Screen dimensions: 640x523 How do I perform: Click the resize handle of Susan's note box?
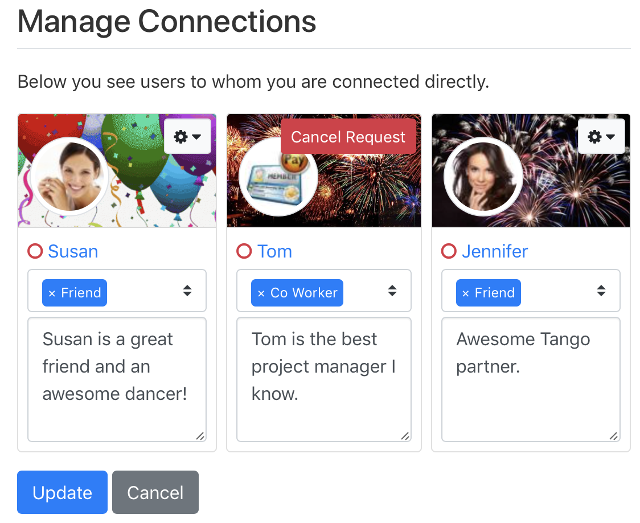200,436
